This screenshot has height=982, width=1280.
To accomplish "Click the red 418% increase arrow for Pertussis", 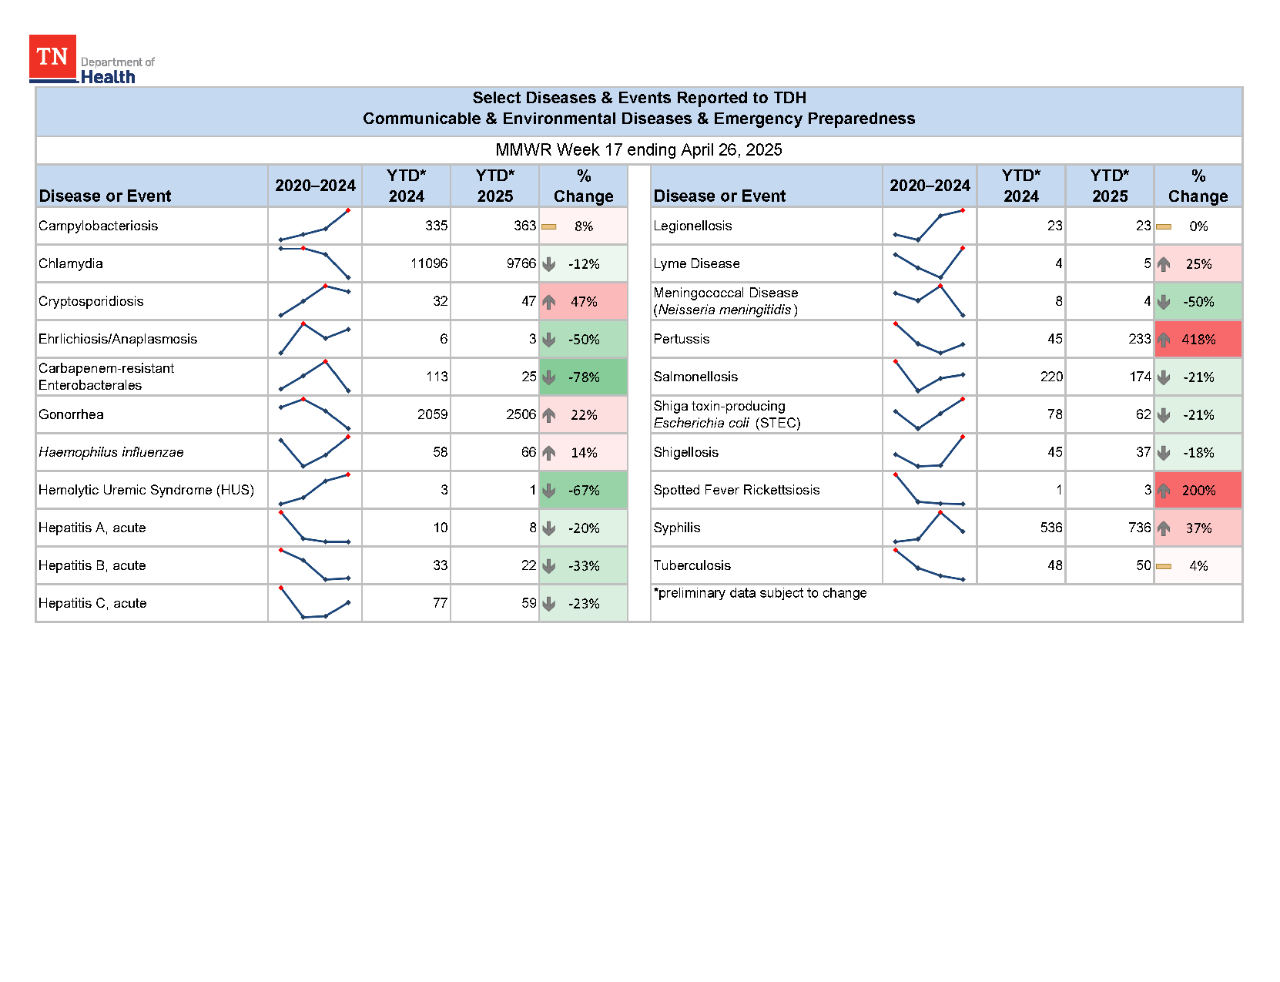I will pyautogui.click(x=1164, y=339).
